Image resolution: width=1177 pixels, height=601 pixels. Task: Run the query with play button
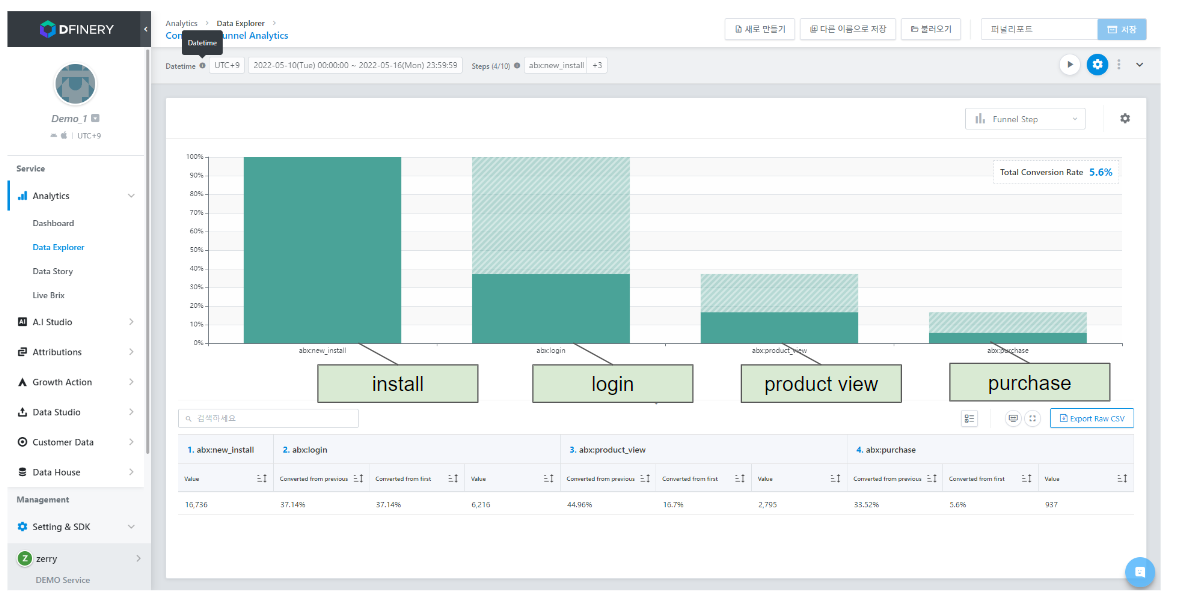(x=1070, y=65)
